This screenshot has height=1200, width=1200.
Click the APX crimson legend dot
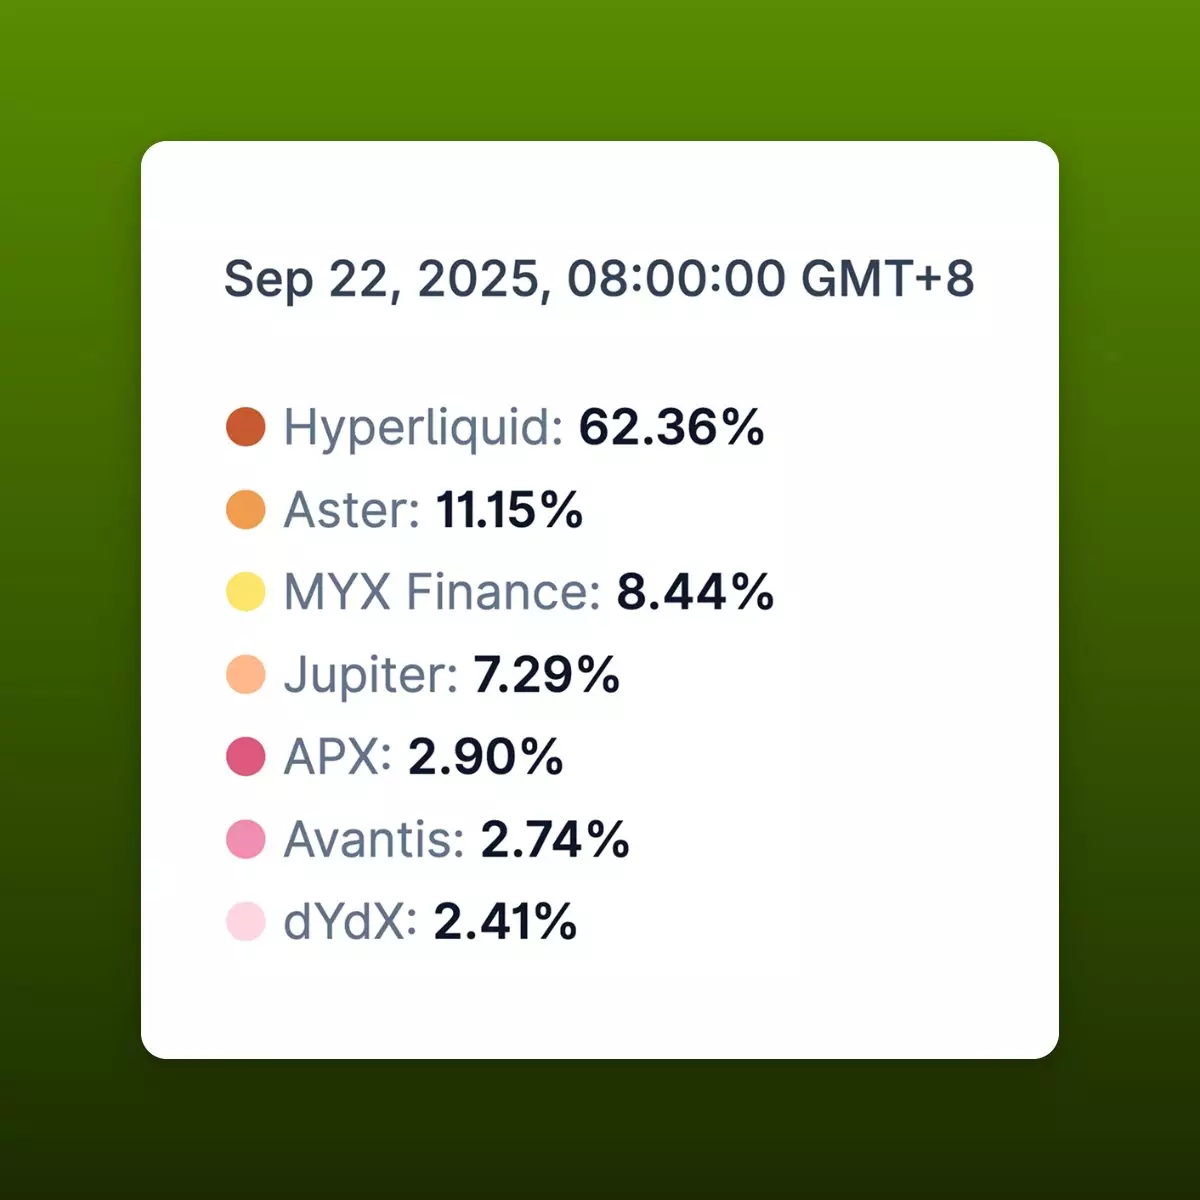pyautogui.click(x=246, y=756)
